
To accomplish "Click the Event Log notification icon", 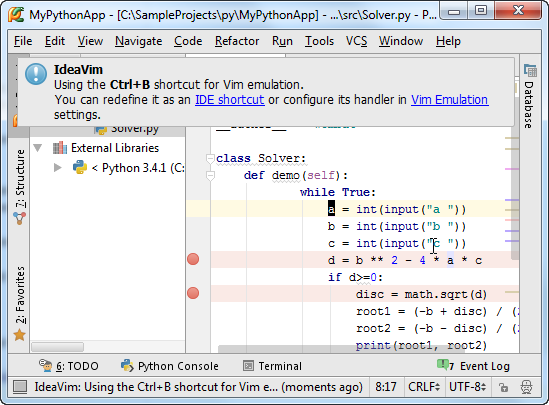I will click(443, 365).
